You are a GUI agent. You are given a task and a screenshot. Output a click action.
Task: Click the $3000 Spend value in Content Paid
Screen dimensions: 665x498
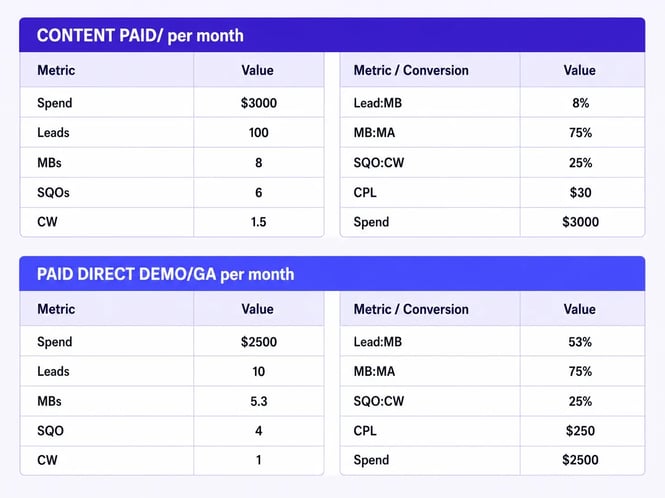(259, 103)
